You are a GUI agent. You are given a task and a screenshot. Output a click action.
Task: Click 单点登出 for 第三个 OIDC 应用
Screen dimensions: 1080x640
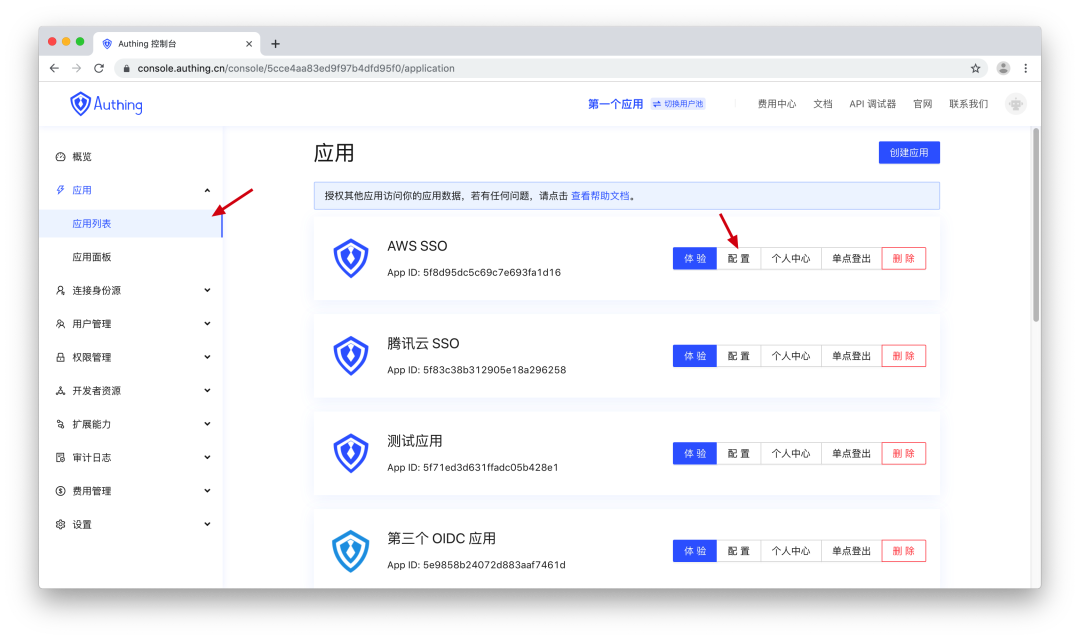click(851, 551)
